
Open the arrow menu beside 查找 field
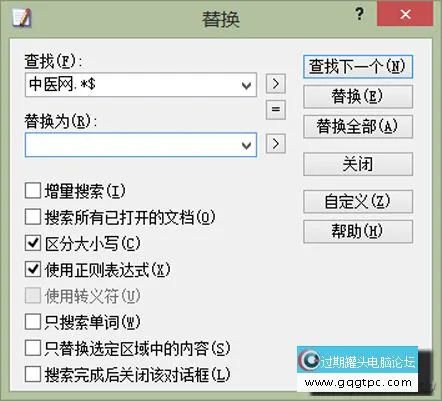[276, 84]
